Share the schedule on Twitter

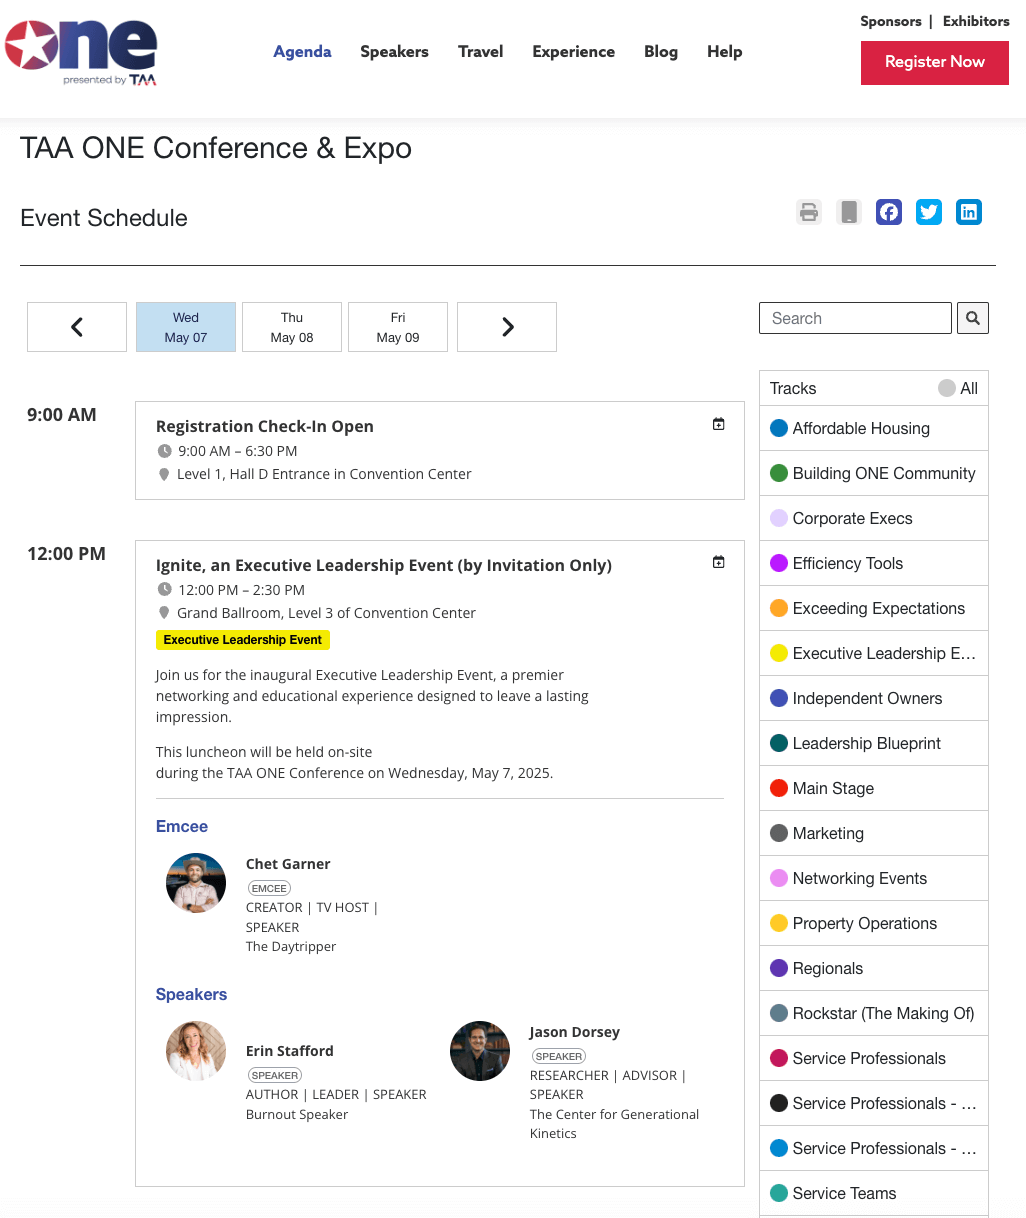pos(928,212)
